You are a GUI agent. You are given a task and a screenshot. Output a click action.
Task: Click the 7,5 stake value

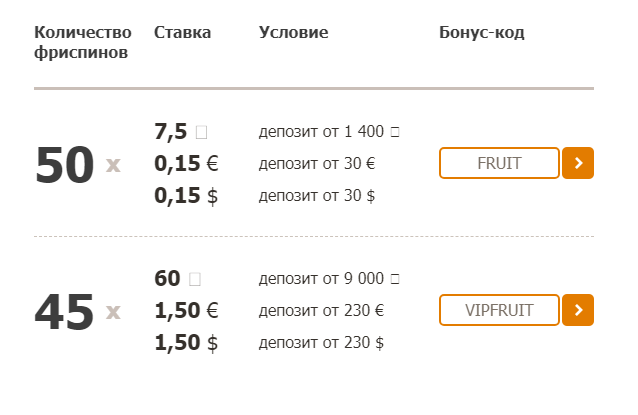tap(181, 131)
